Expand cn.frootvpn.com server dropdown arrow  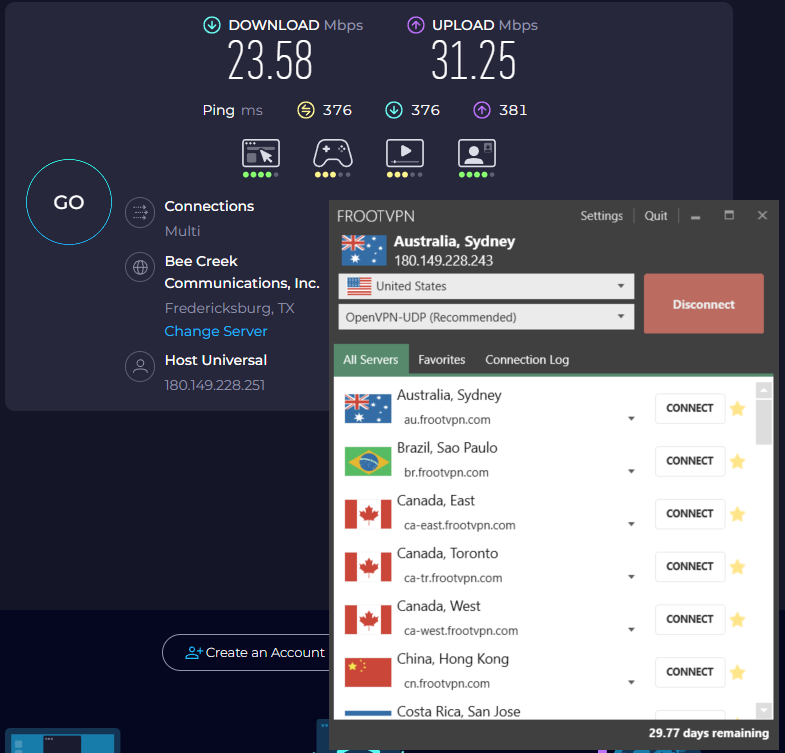tap(631, 682)
